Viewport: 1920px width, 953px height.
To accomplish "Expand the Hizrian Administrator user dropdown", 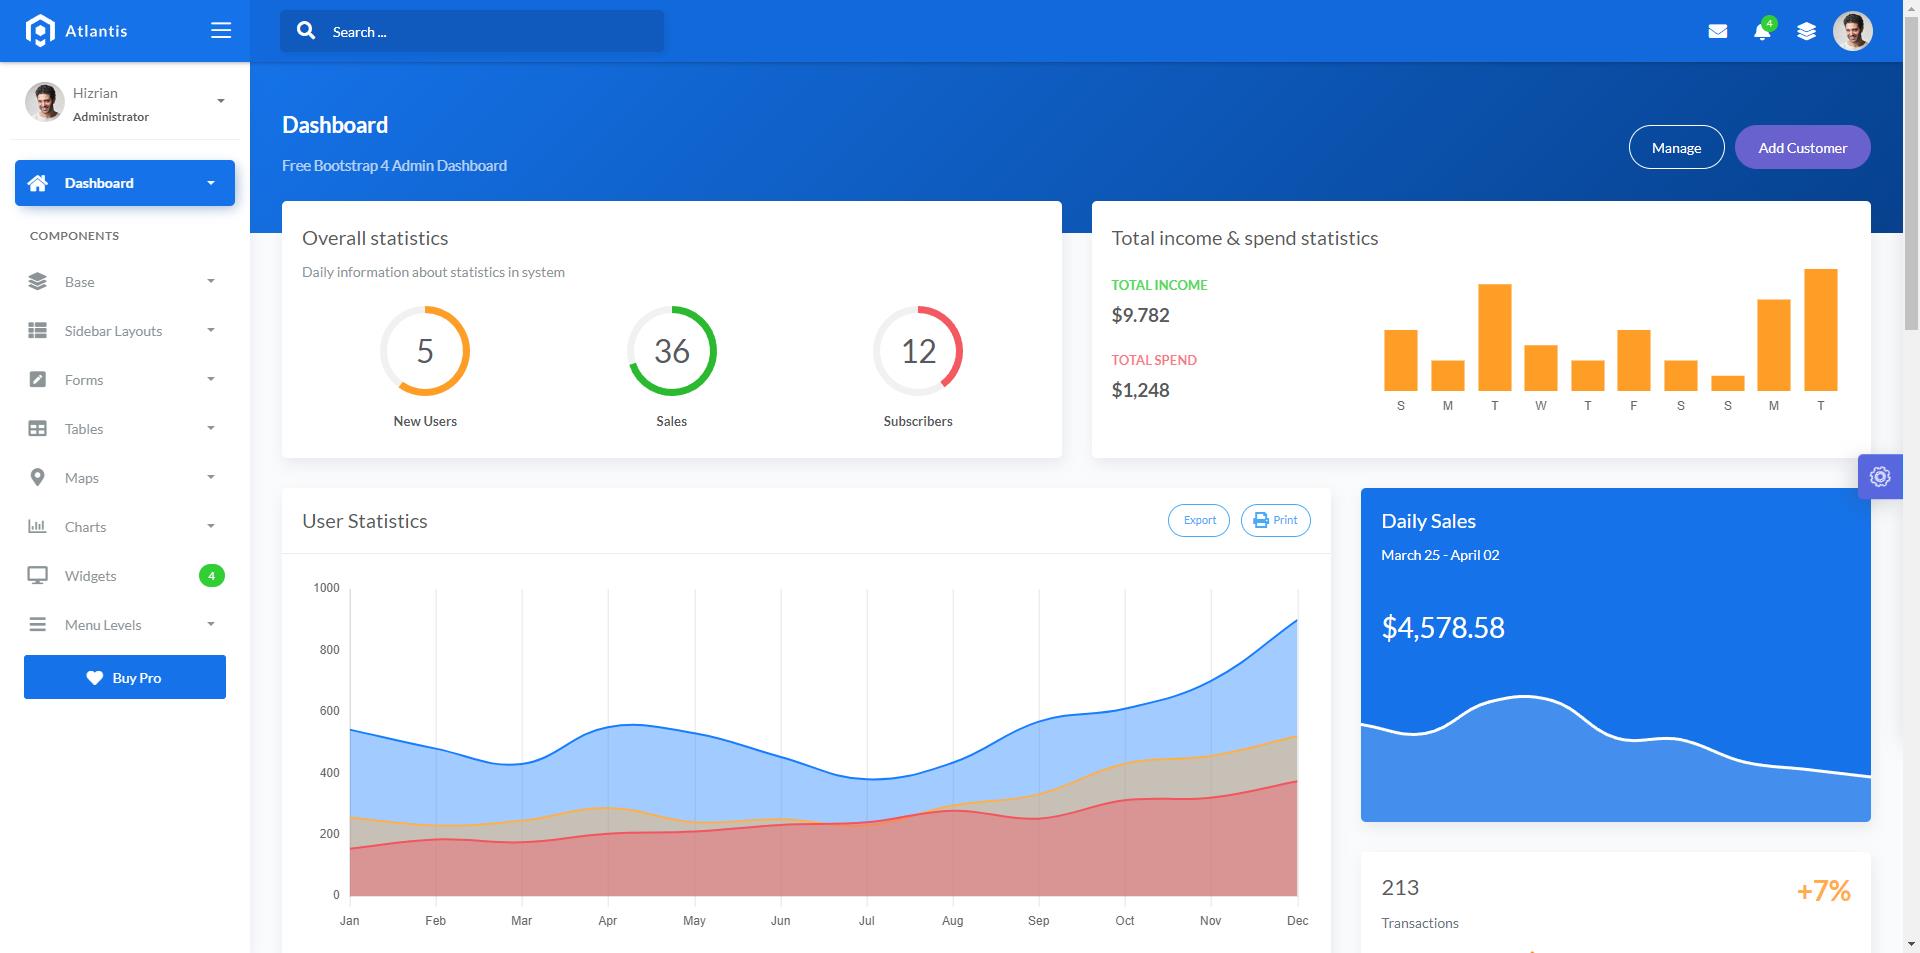I will click(x=220, y=101).
